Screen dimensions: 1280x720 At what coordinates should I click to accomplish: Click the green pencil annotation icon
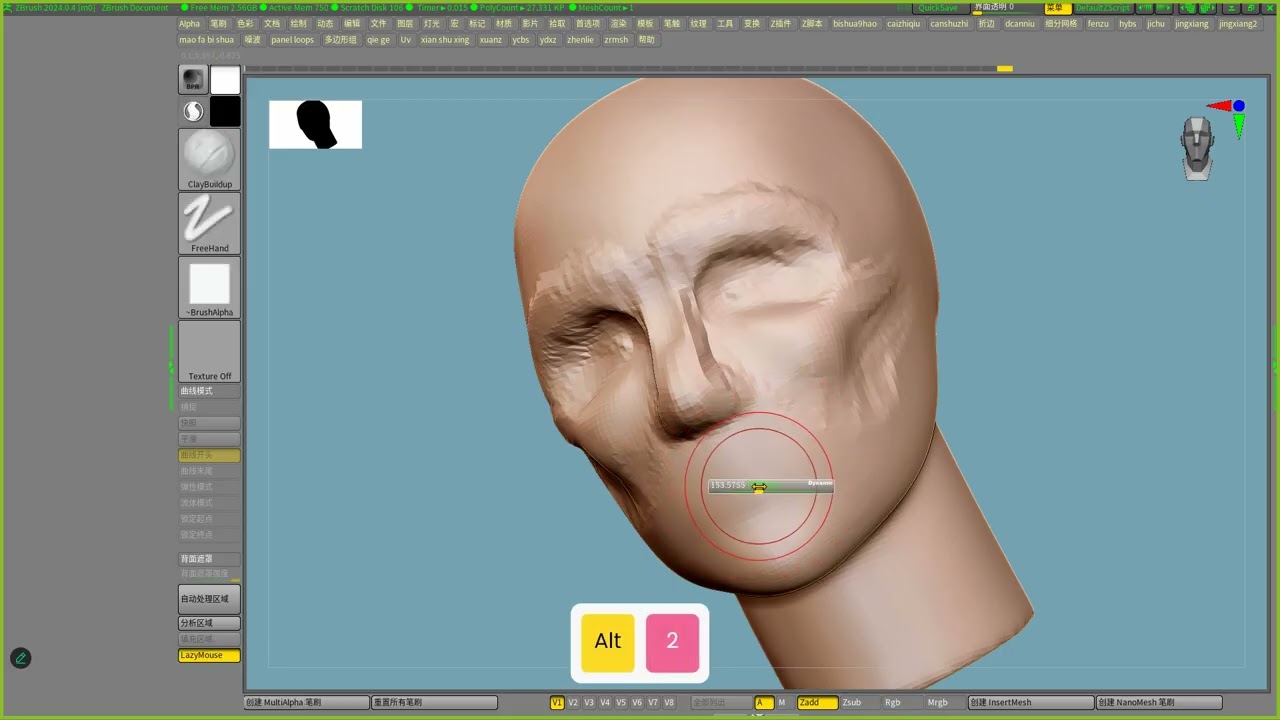[20, 658]
